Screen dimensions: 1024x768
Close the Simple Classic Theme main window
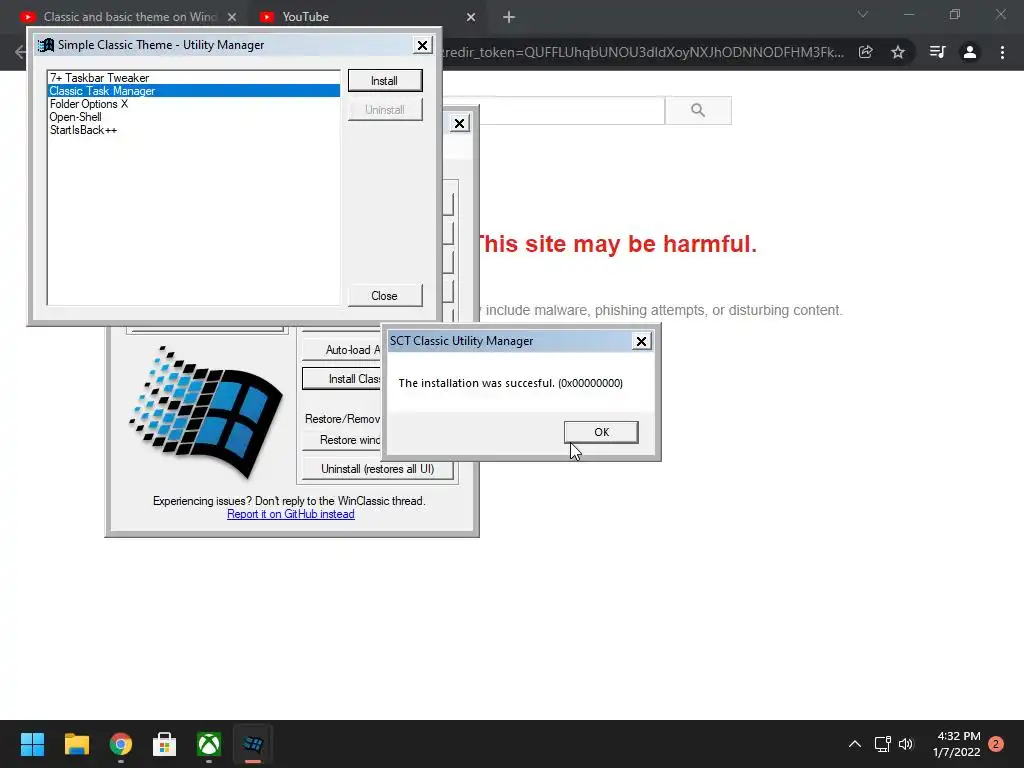click(x=460, y=123)
